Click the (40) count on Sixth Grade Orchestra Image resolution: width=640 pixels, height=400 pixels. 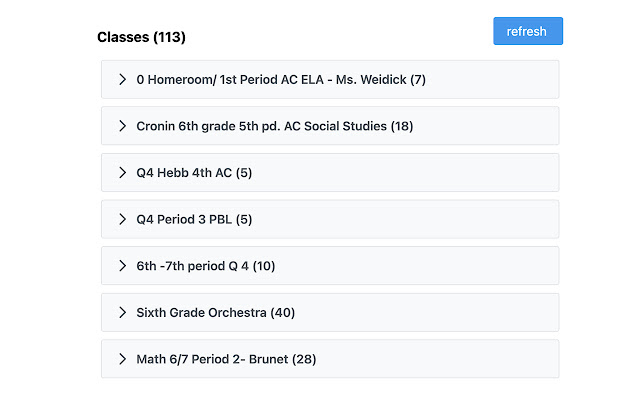[x=283, y=312]
